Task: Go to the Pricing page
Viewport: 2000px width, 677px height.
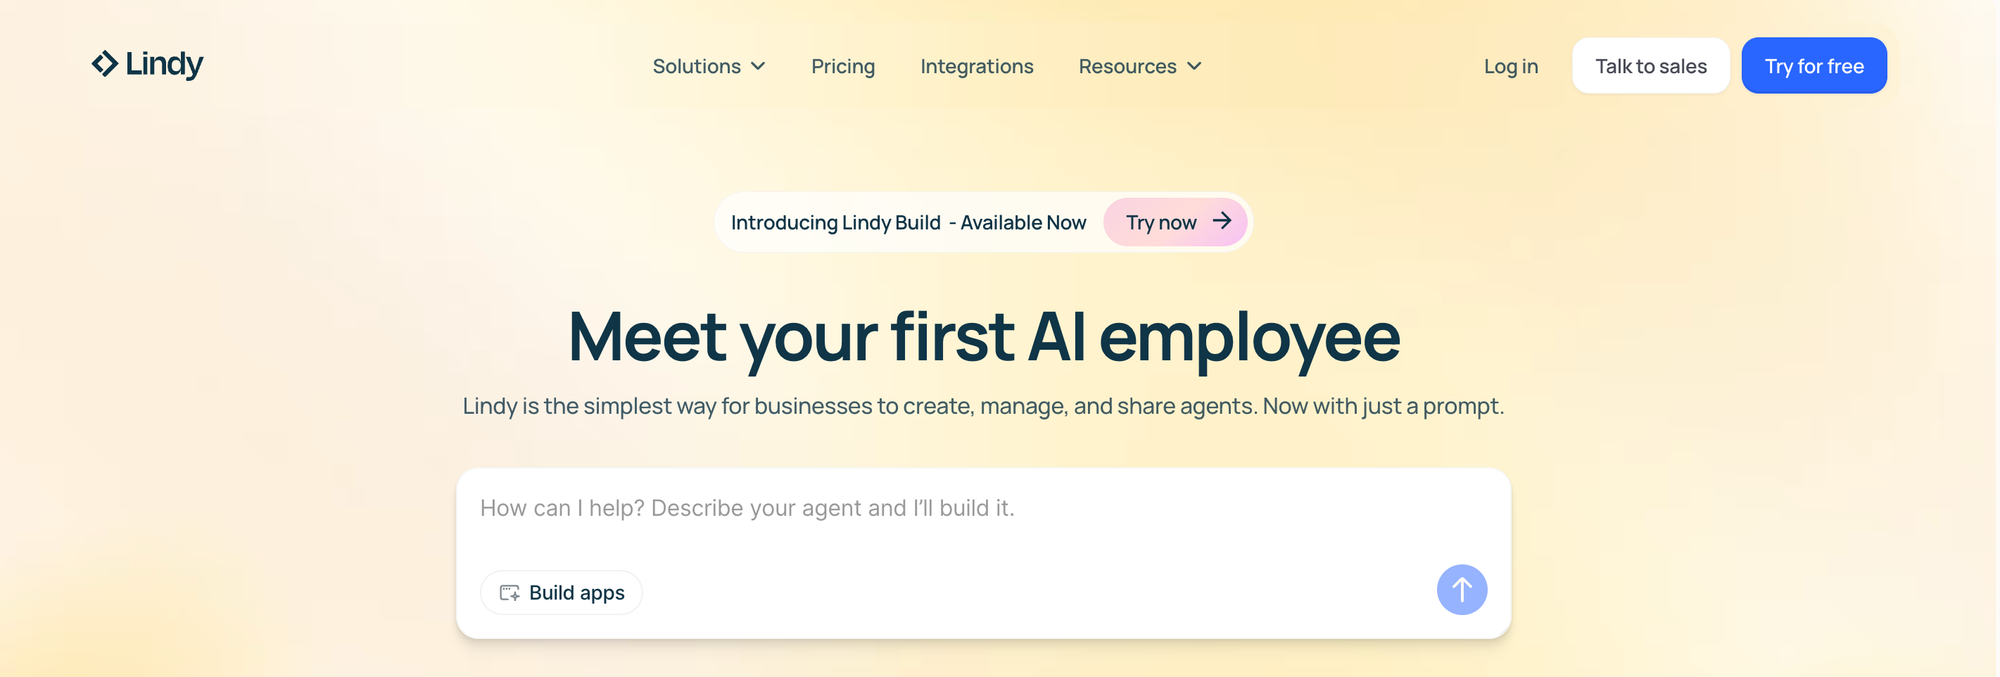Action: click(x=843, y=66)
